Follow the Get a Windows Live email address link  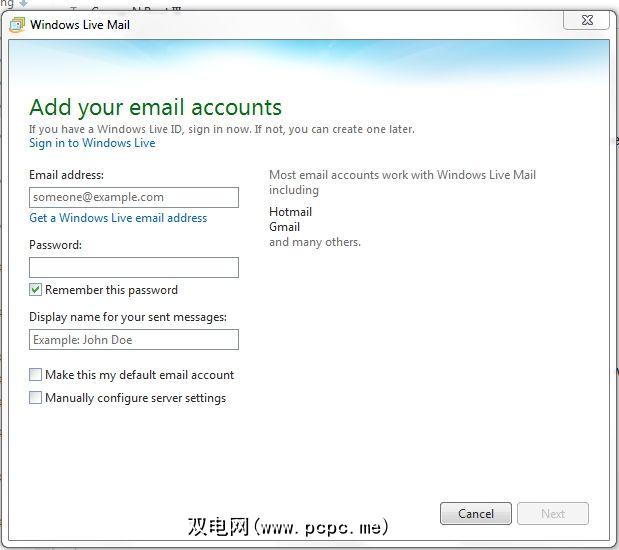(x=118, y=218)
